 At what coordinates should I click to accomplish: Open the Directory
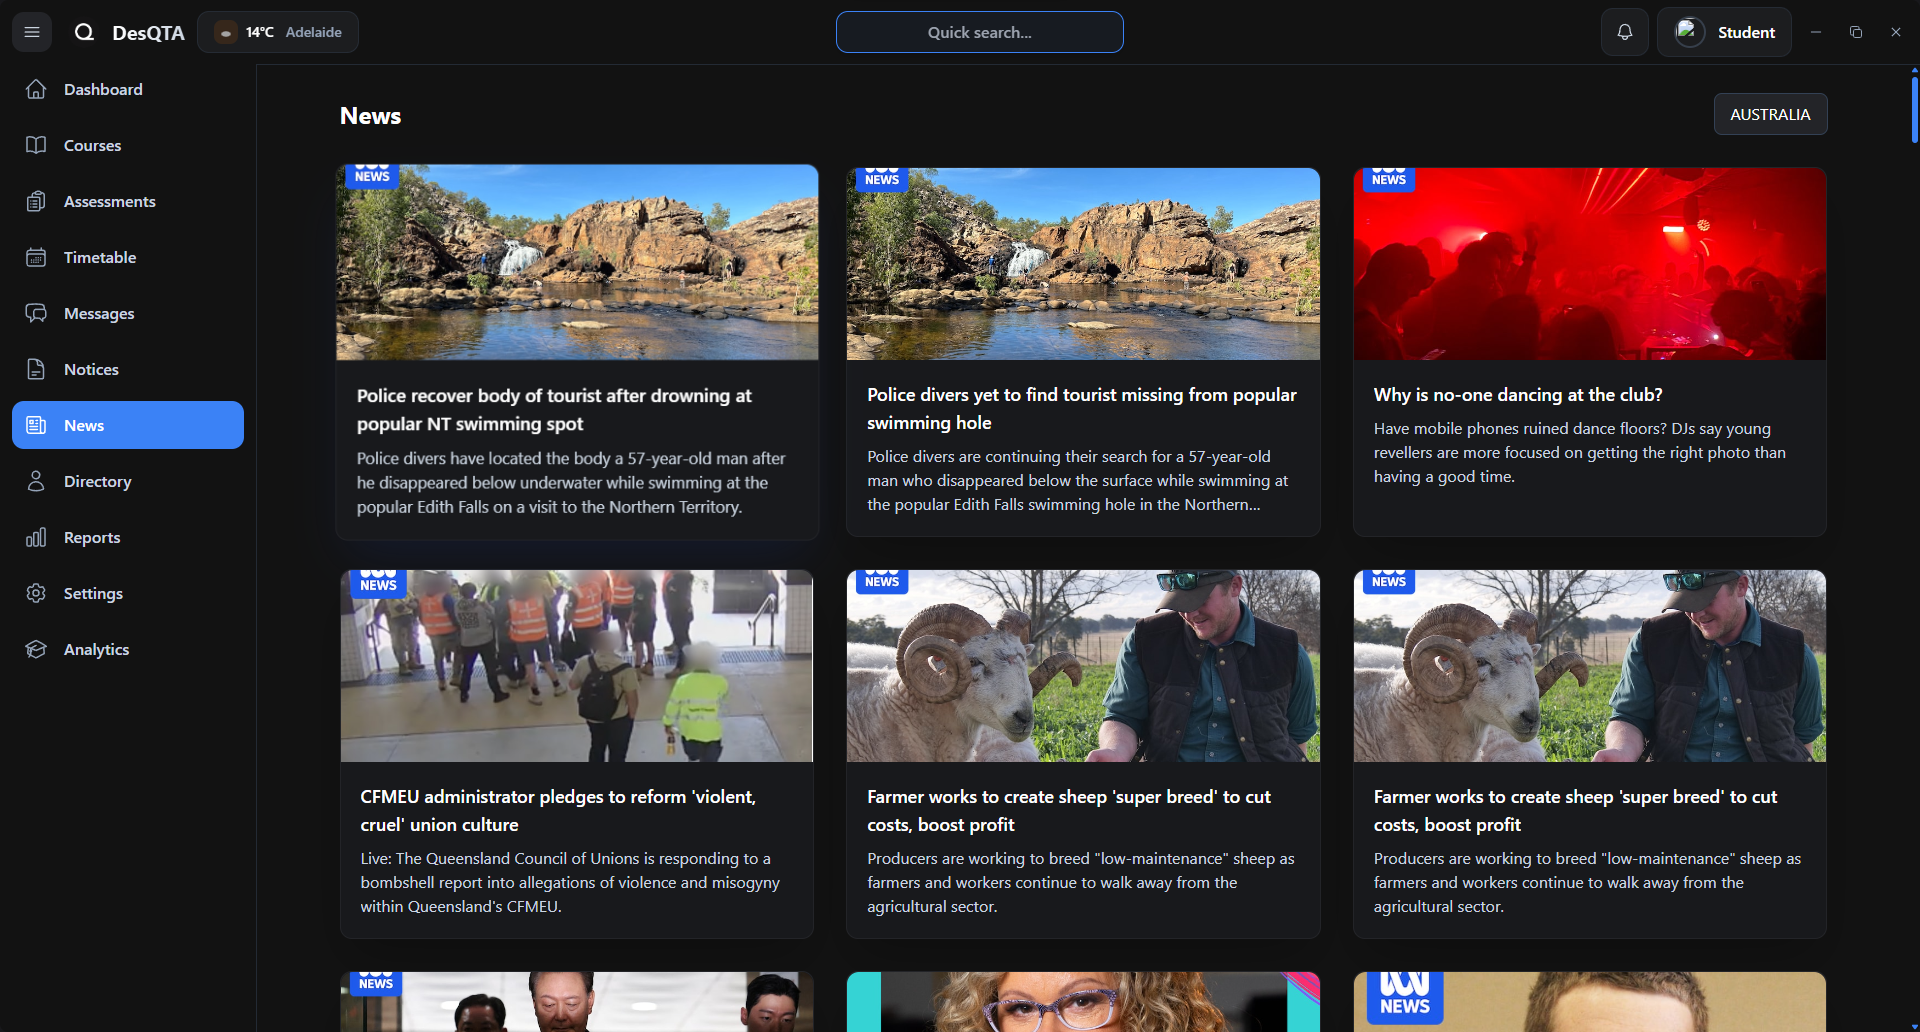pos(97,481)
